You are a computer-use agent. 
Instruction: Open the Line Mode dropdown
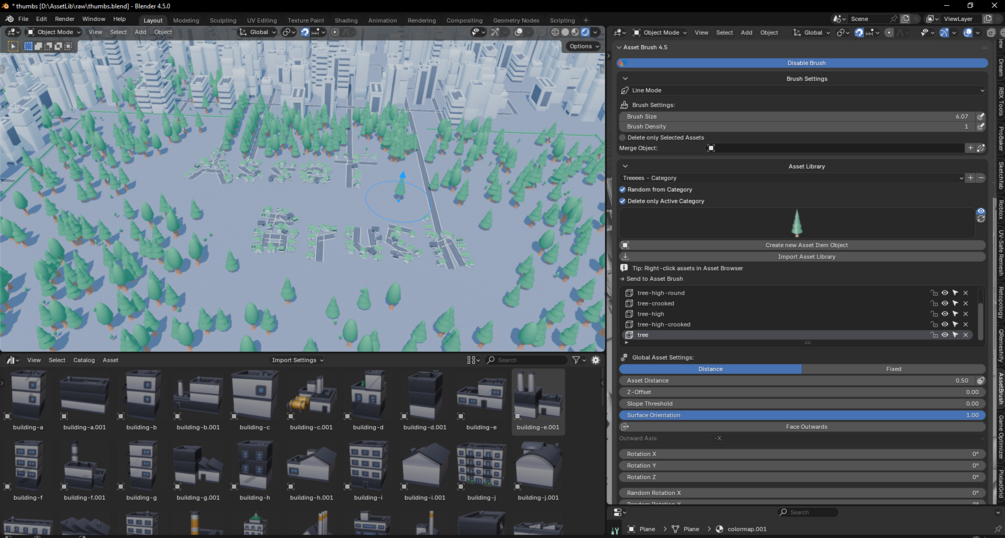[802, 90]
